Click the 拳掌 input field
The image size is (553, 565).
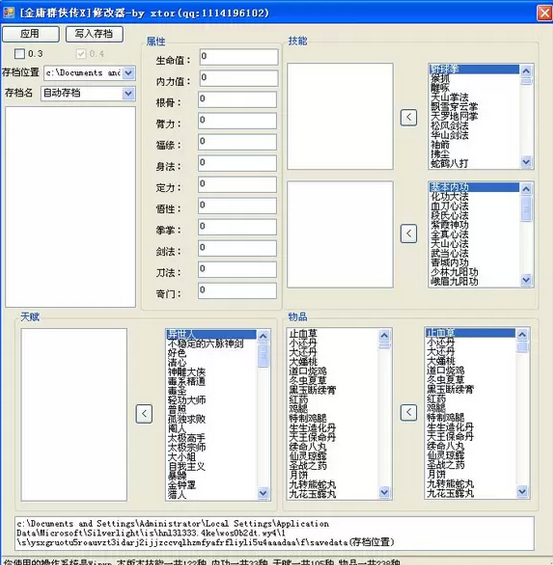click(238, 227)
